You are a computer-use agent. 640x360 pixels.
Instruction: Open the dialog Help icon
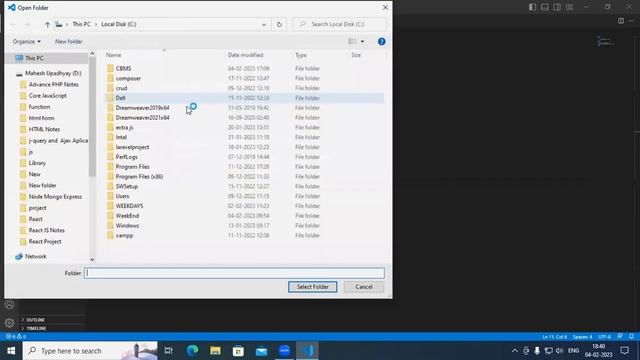(382, 42)
